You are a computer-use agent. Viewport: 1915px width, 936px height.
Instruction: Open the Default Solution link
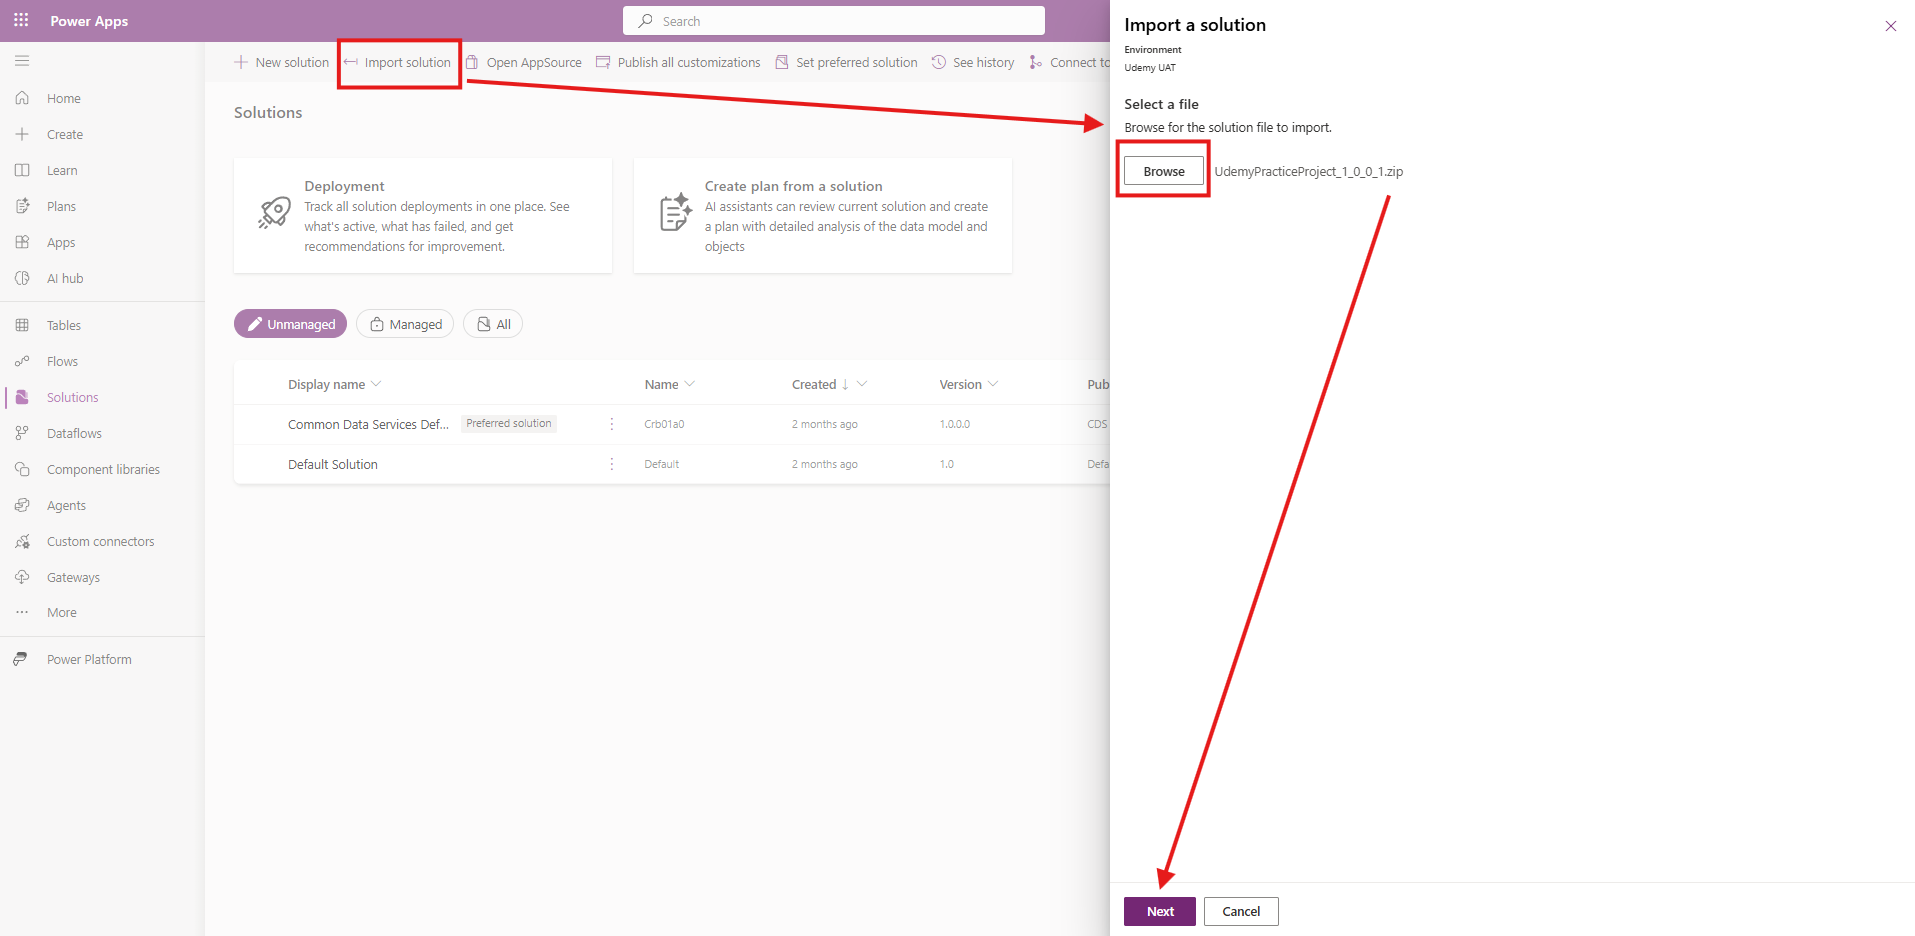pyautogui.click(x=333, y=464)
